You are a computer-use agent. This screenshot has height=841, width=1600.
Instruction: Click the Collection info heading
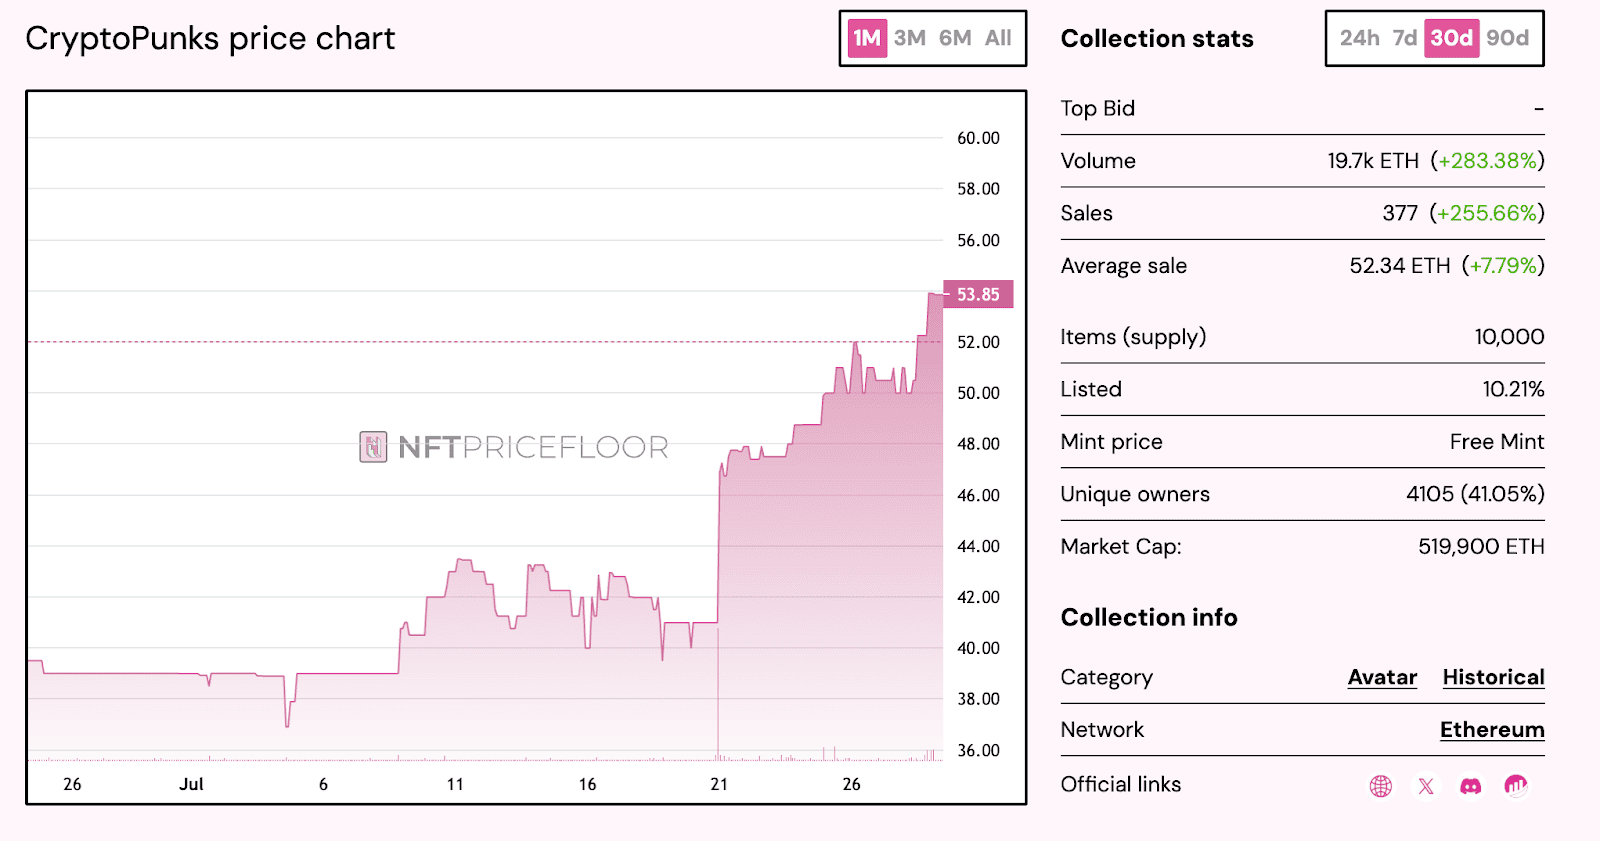[x=1149, y=618]
